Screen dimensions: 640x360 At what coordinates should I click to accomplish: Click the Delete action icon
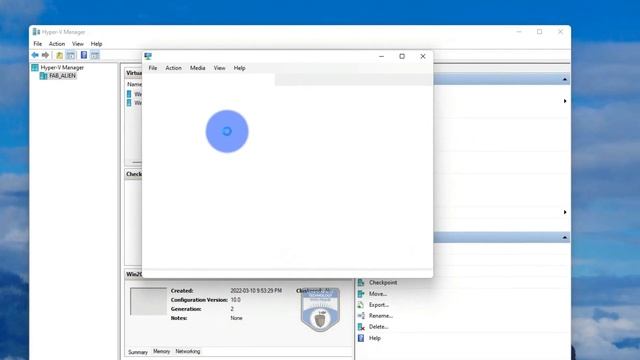[x=361, y=327]
